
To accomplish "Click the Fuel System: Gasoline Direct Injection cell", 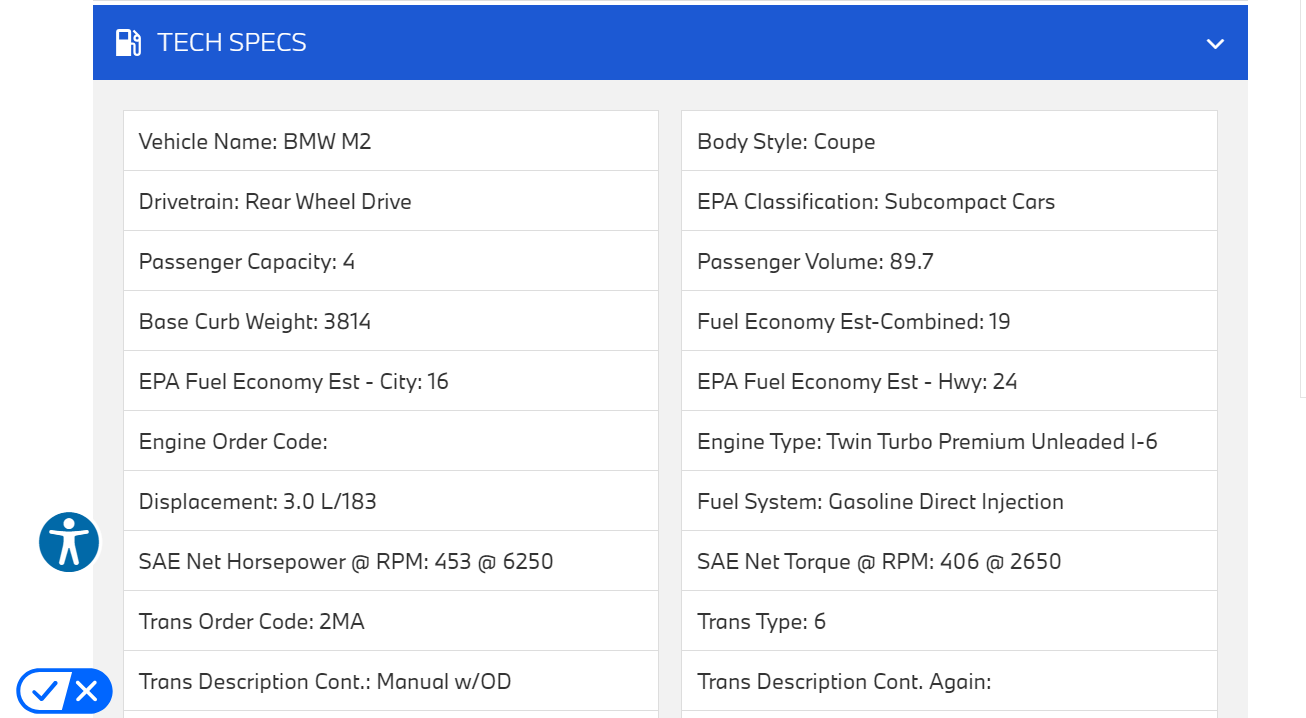I will pyautogui.click(x=948, y=501).
